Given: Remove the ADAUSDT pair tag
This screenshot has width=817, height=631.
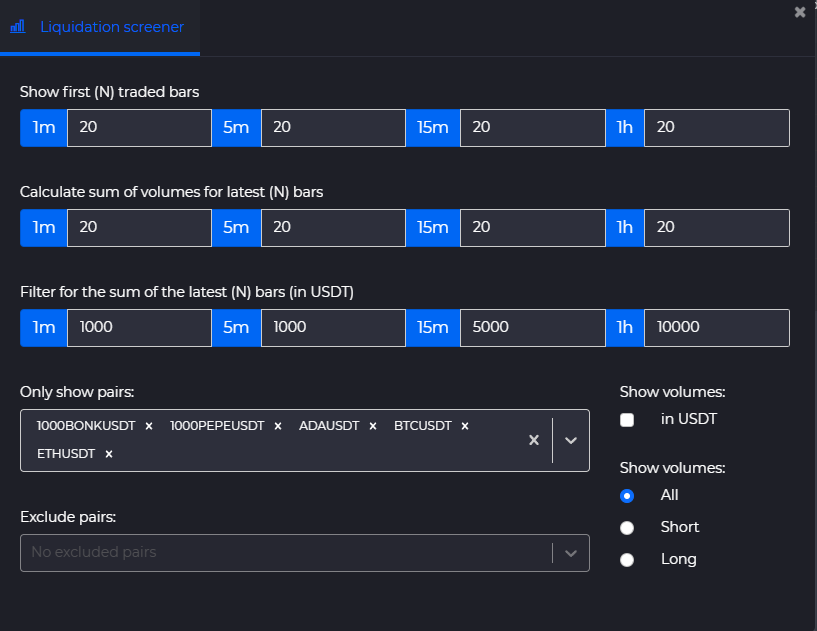Looking at the screenshot, I should click(x=373, y=426).
